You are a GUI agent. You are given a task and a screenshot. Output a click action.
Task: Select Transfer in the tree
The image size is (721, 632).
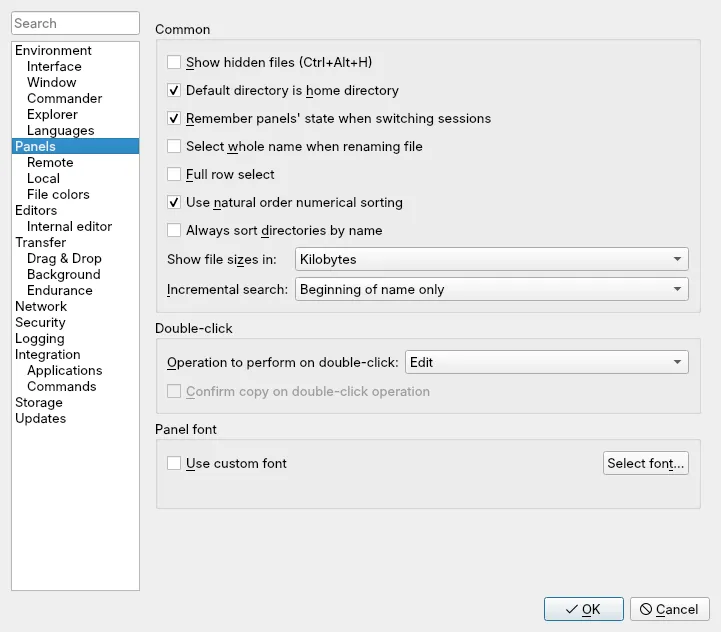tap(40, 242)
